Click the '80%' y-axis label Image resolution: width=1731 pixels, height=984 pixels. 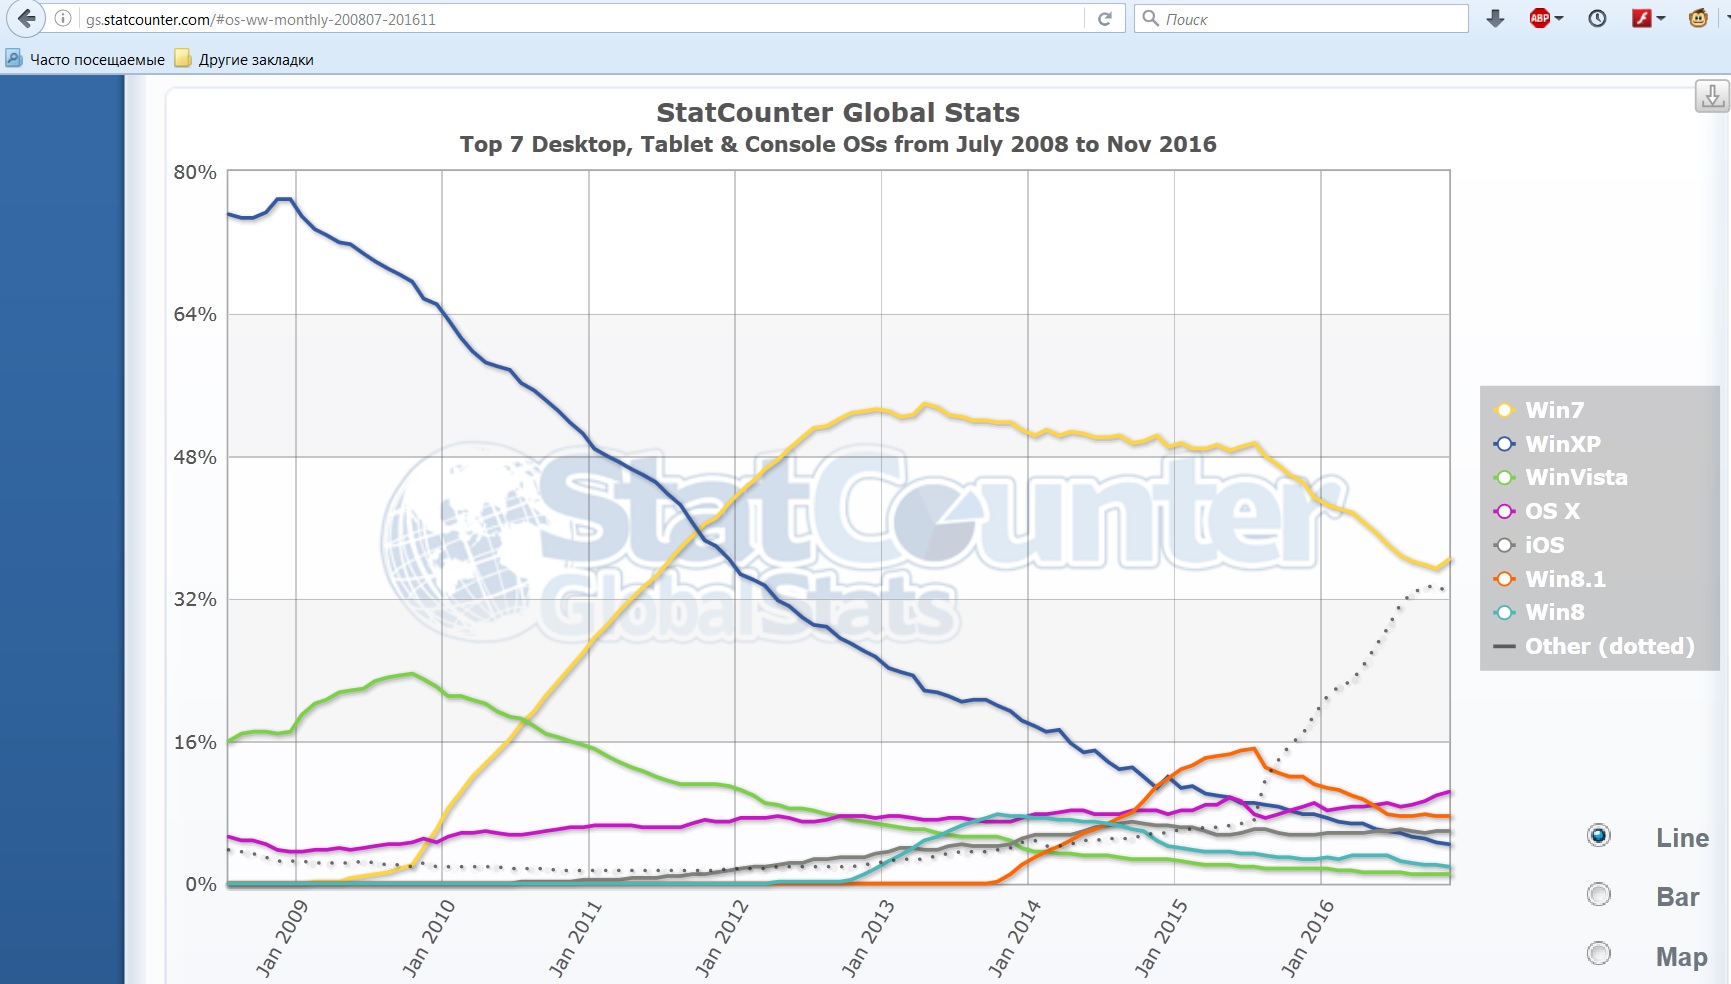tap(195, 172)
